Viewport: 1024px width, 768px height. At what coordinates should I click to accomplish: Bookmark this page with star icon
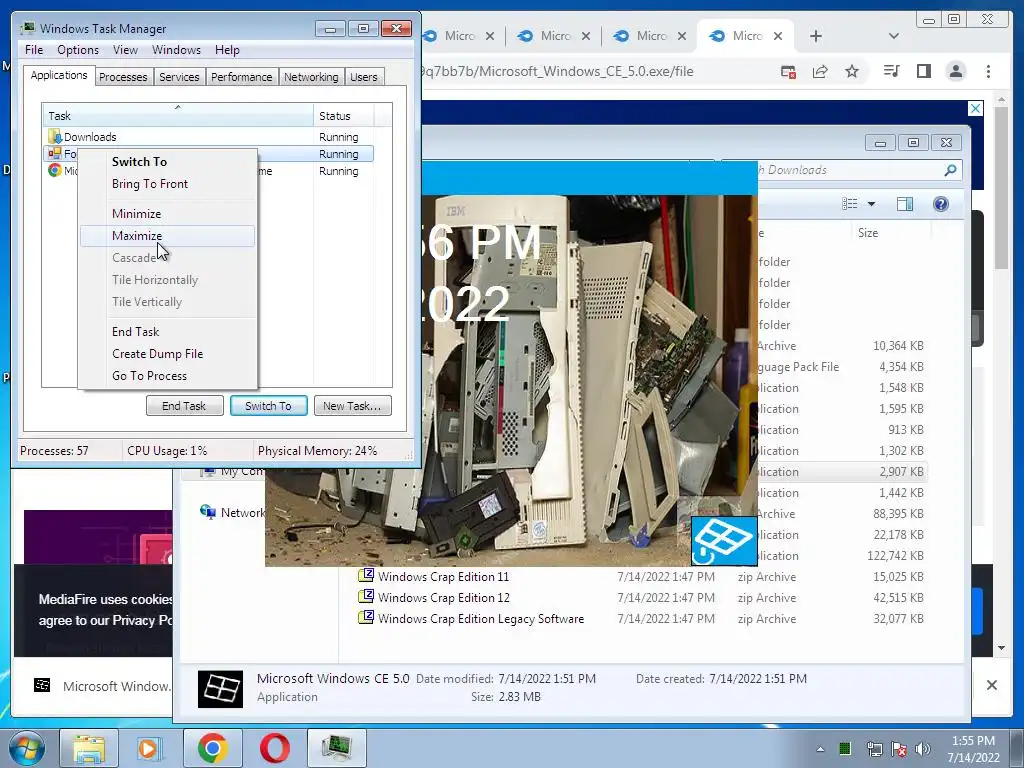coord(852,71)
